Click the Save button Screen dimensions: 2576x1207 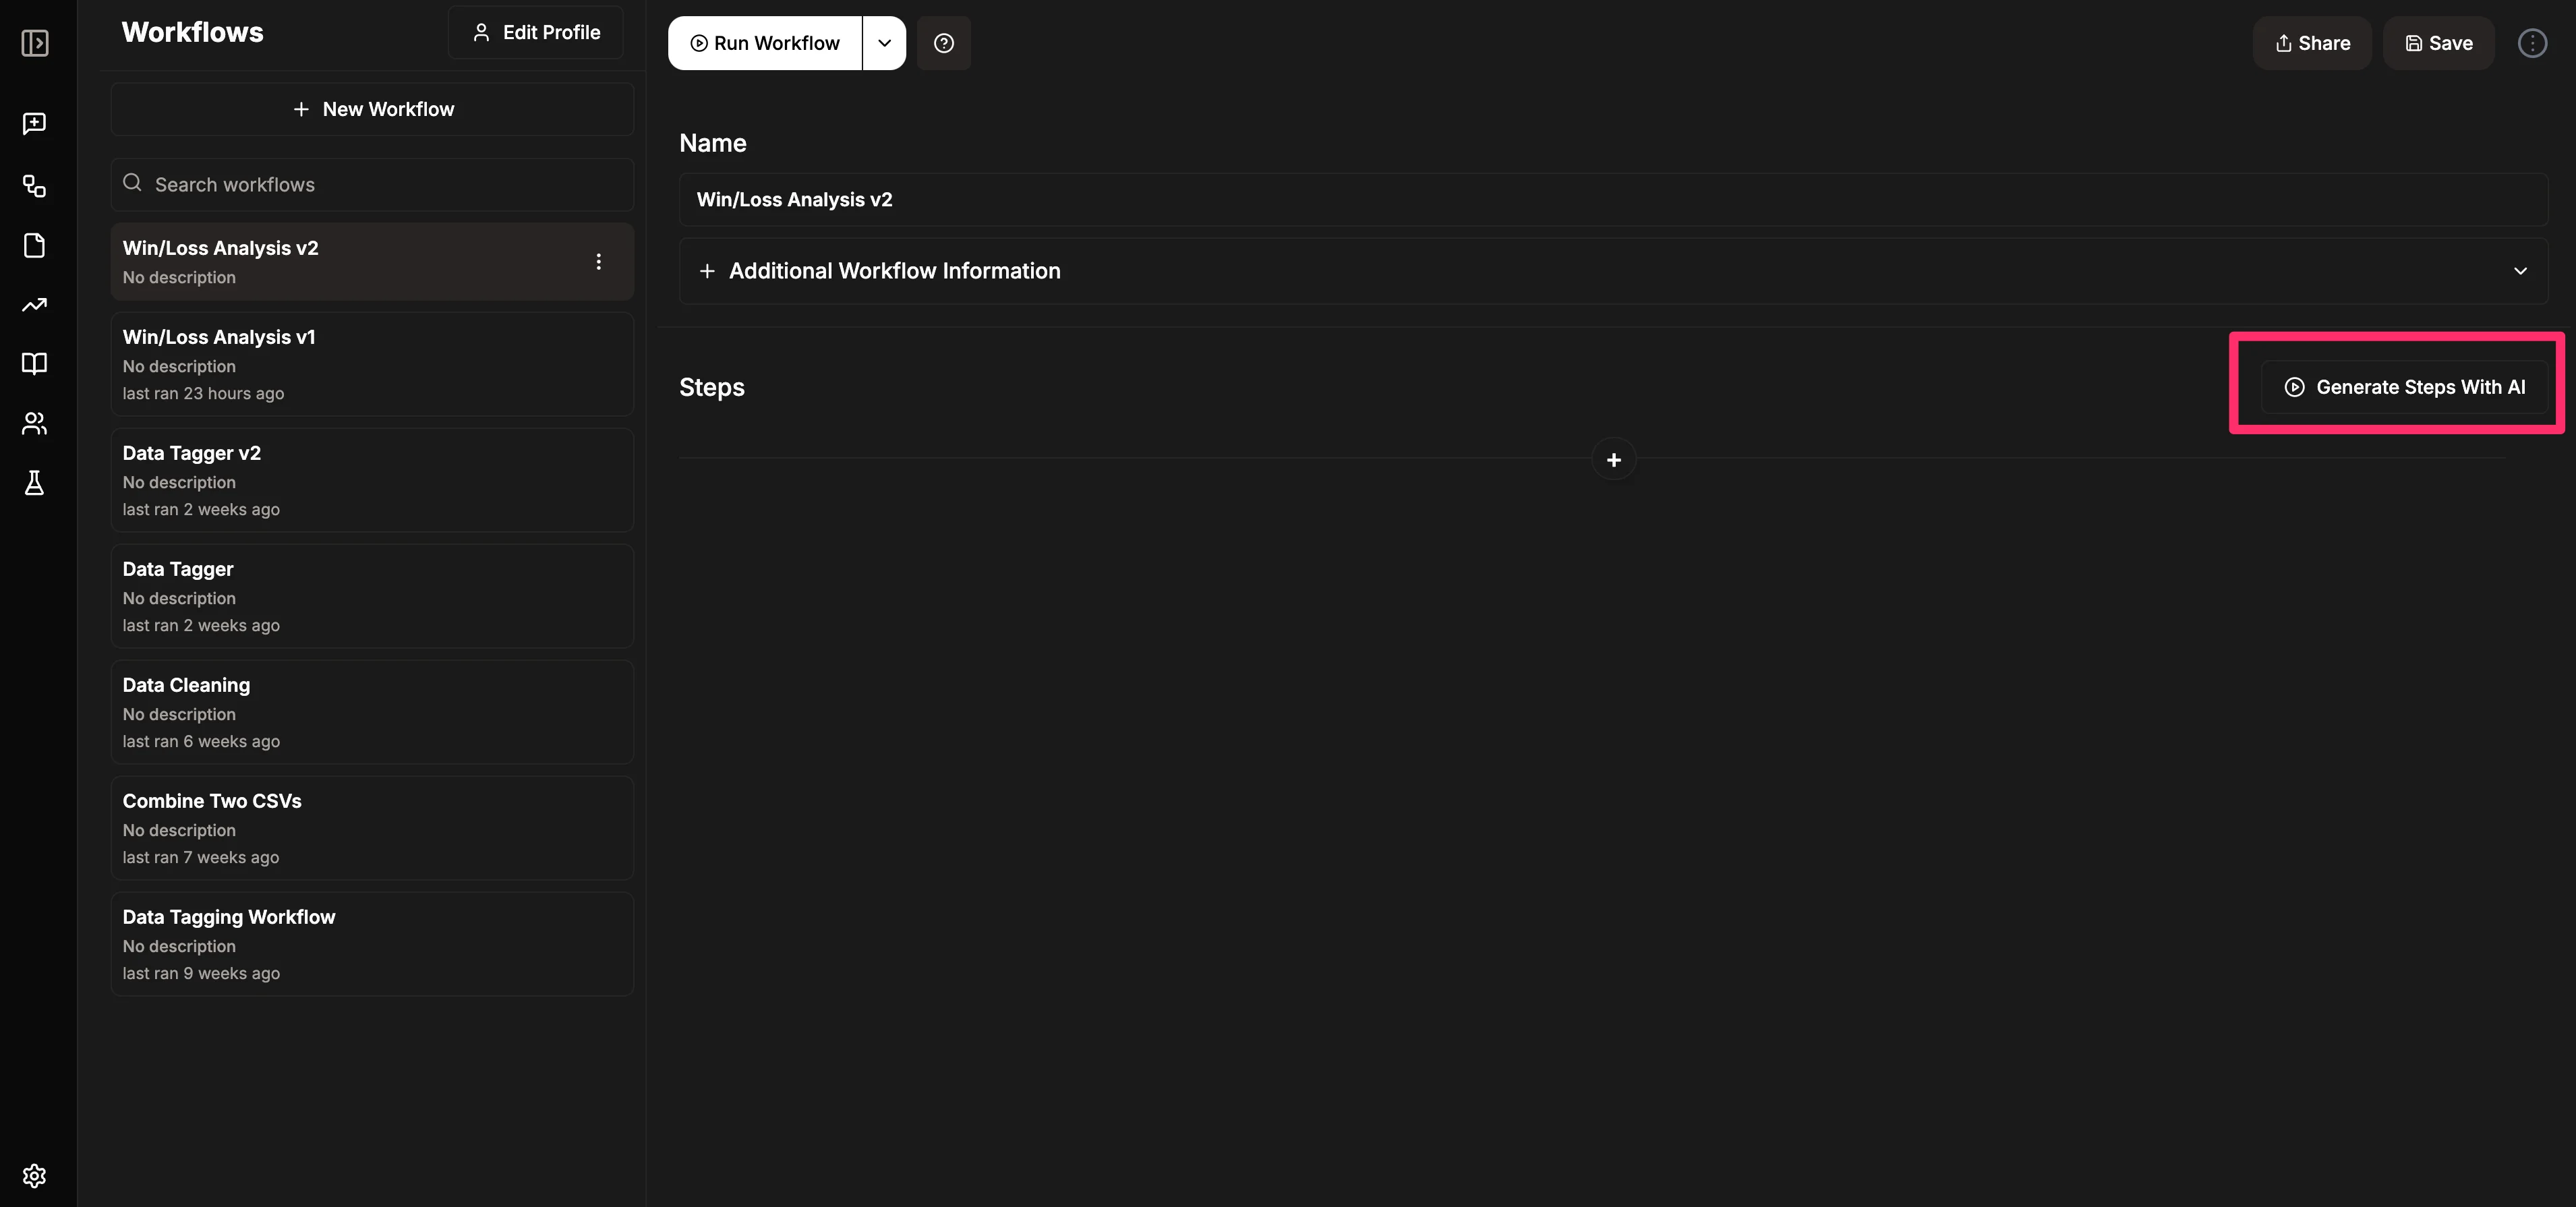coord(2438,43)
